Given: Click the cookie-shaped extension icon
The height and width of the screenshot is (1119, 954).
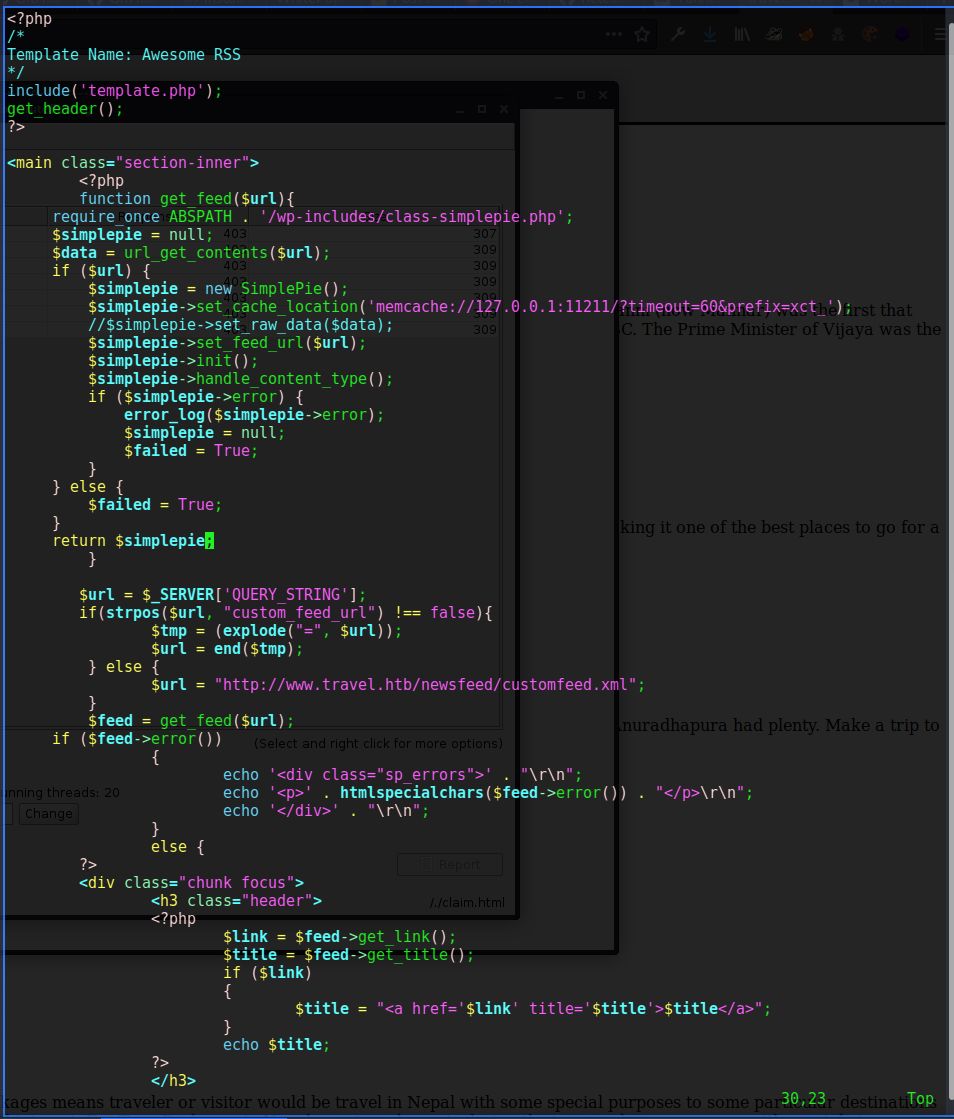Looking at the screenshot, I should coord(869,35).
